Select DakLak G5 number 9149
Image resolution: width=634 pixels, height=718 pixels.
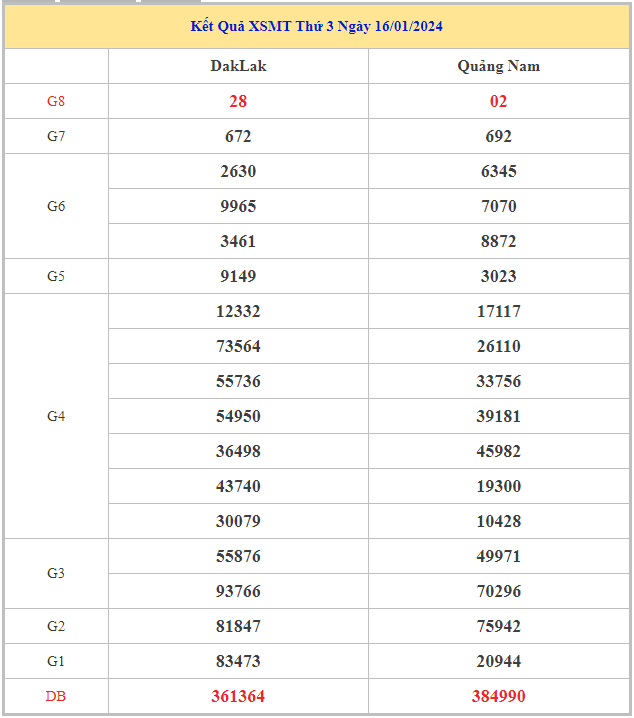tap(238, 276)
